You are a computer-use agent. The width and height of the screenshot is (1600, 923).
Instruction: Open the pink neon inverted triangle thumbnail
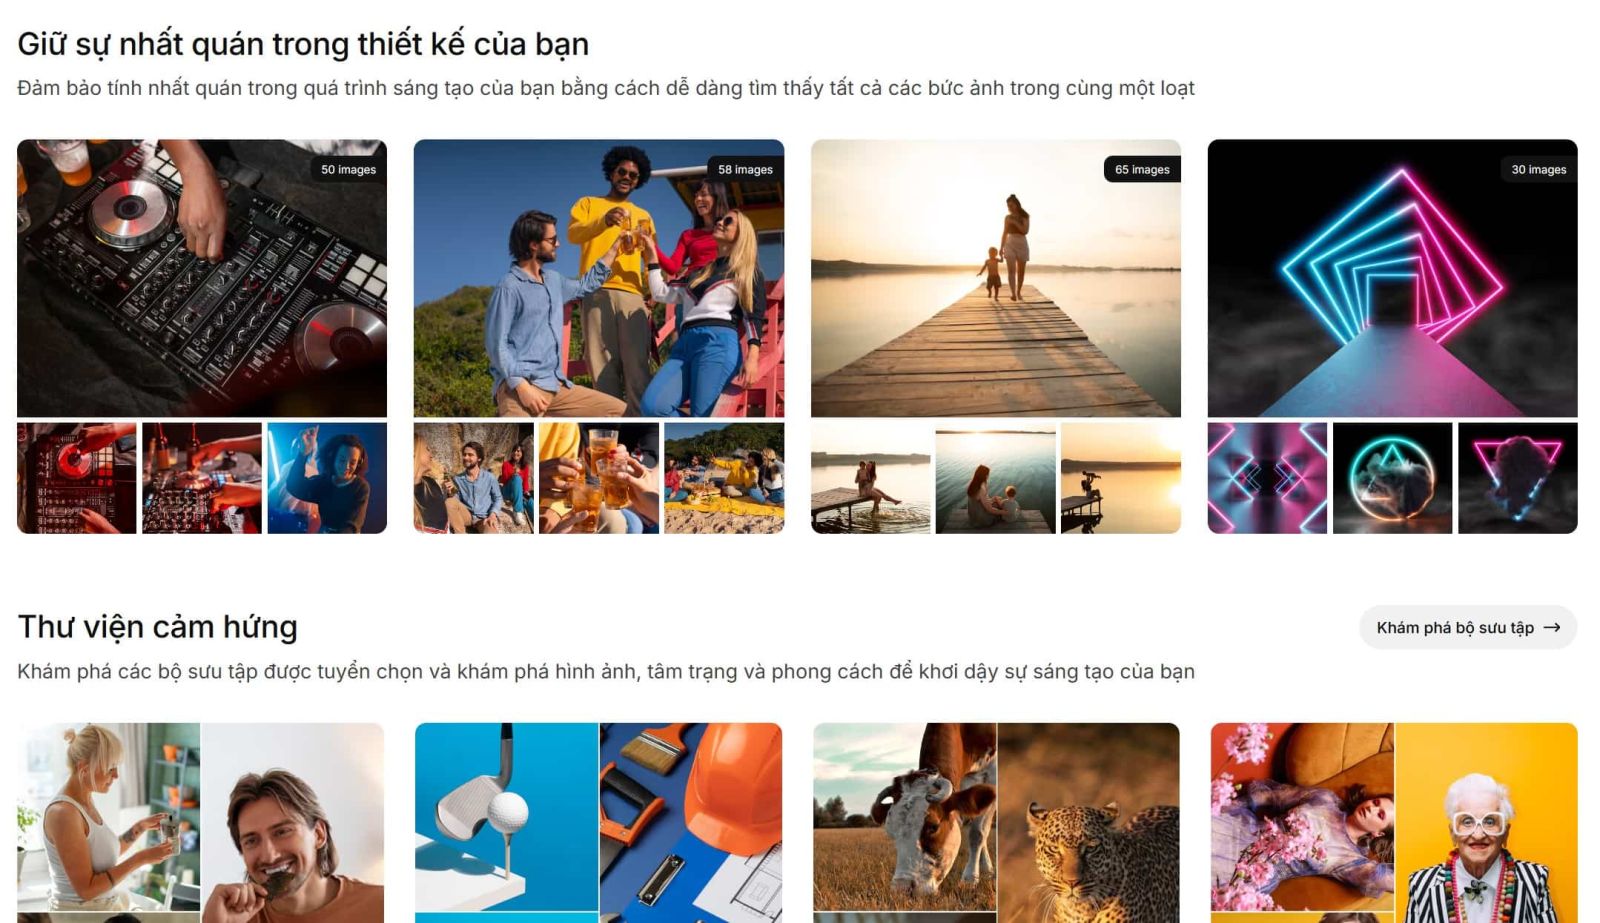coord(1518,478)
